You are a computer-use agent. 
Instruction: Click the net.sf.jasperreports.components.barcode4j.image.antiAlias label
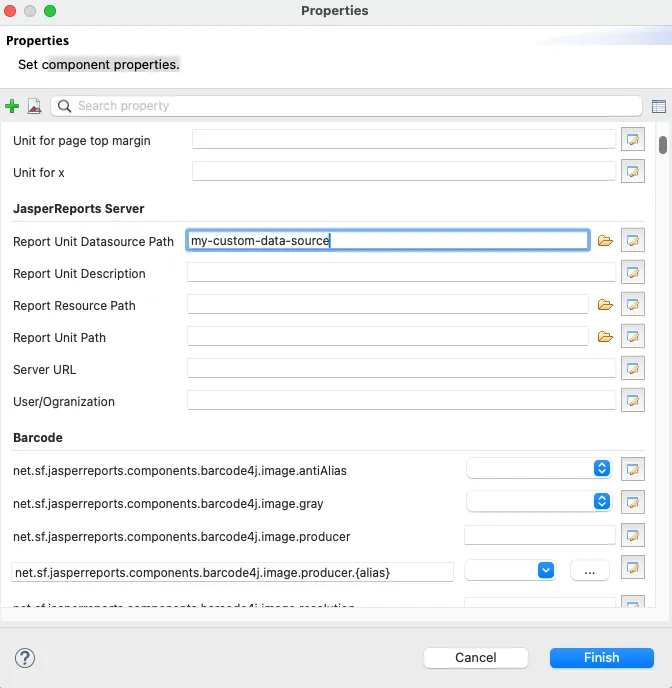click(180, 471)
